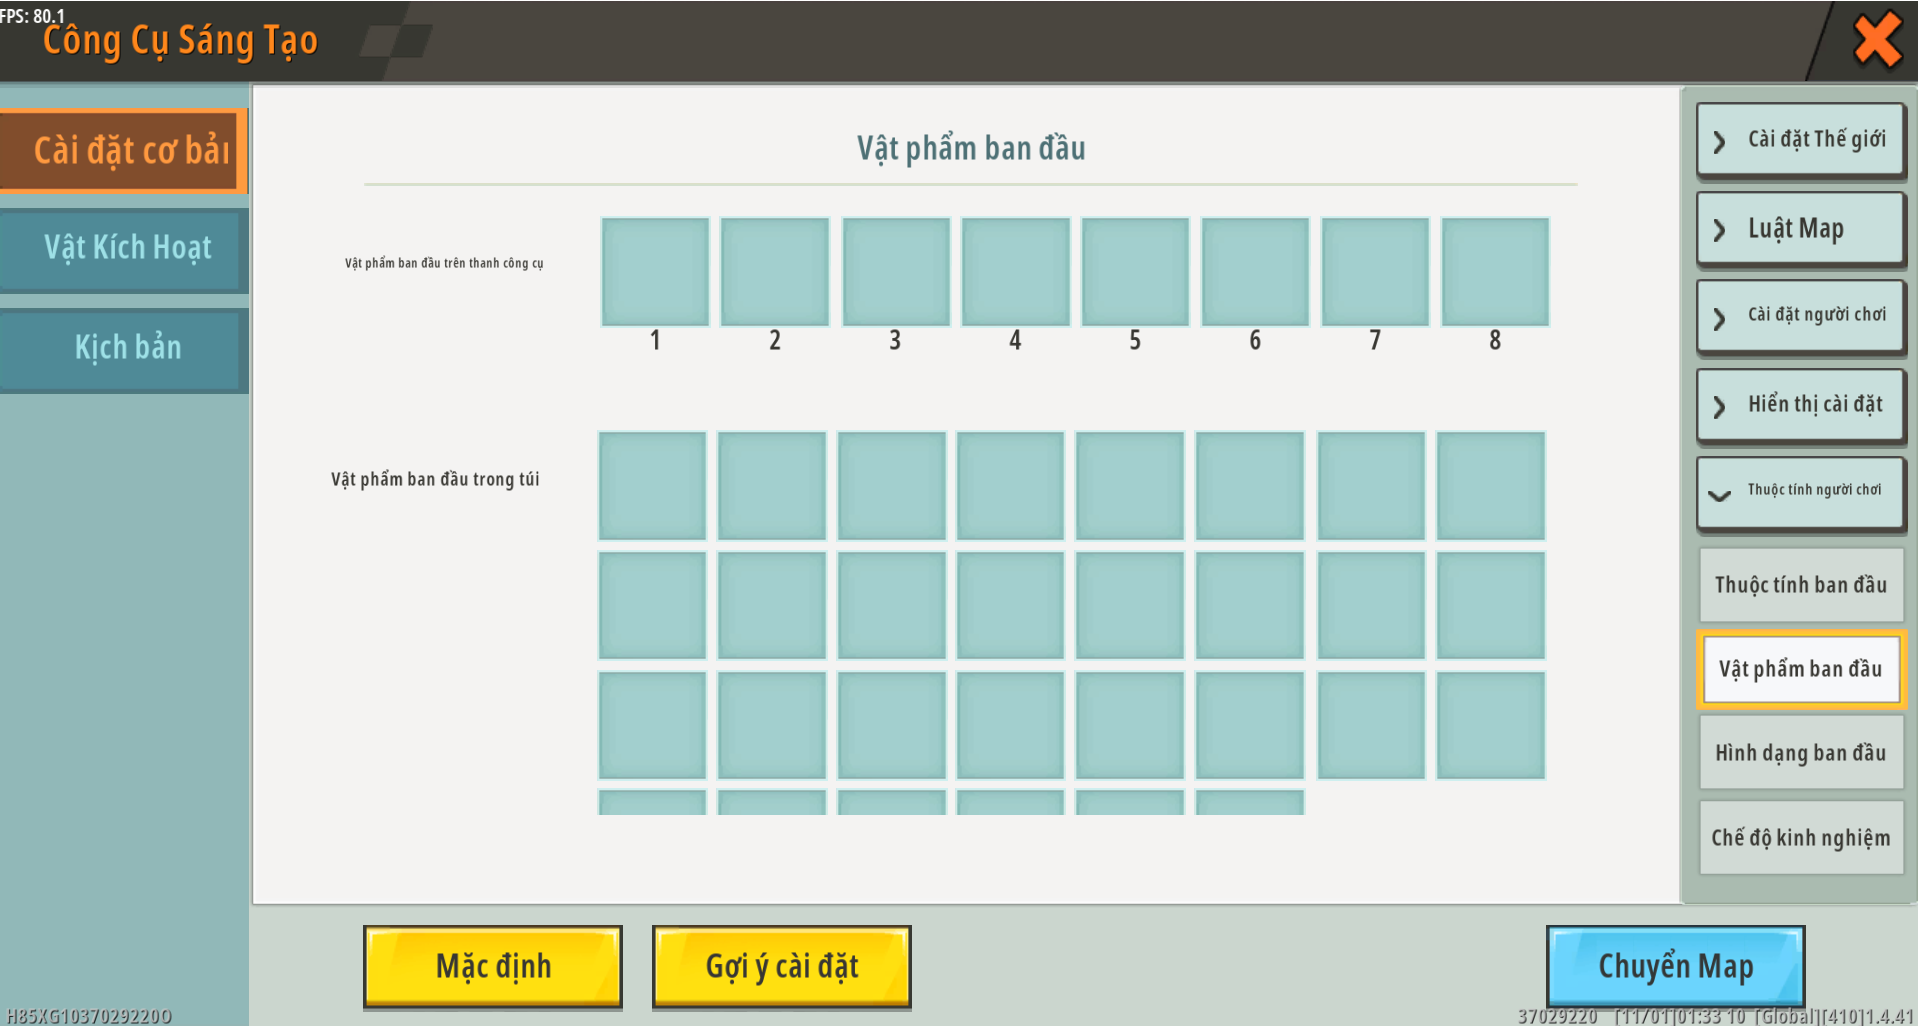
Task: Collapse the Thuộc tính người chơi section
Action: [1800, 491]
